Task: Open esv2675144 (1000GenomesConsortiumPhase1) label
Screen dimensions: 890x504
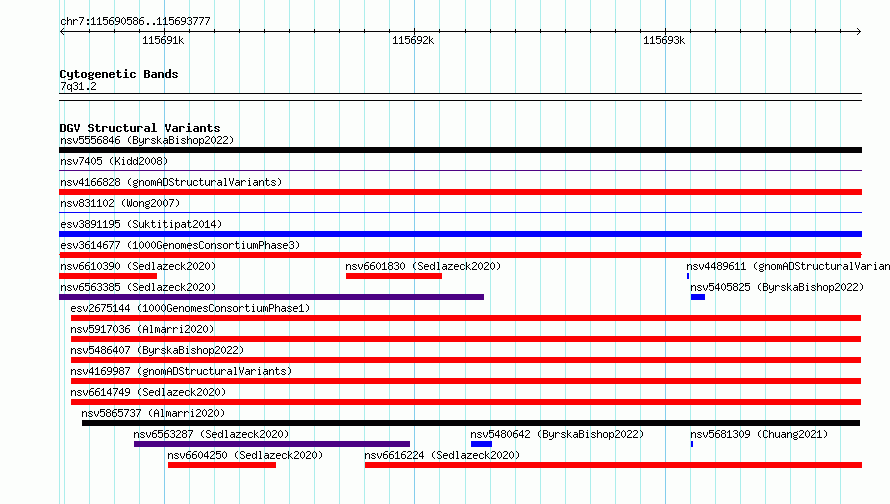Action: (190, 308)
